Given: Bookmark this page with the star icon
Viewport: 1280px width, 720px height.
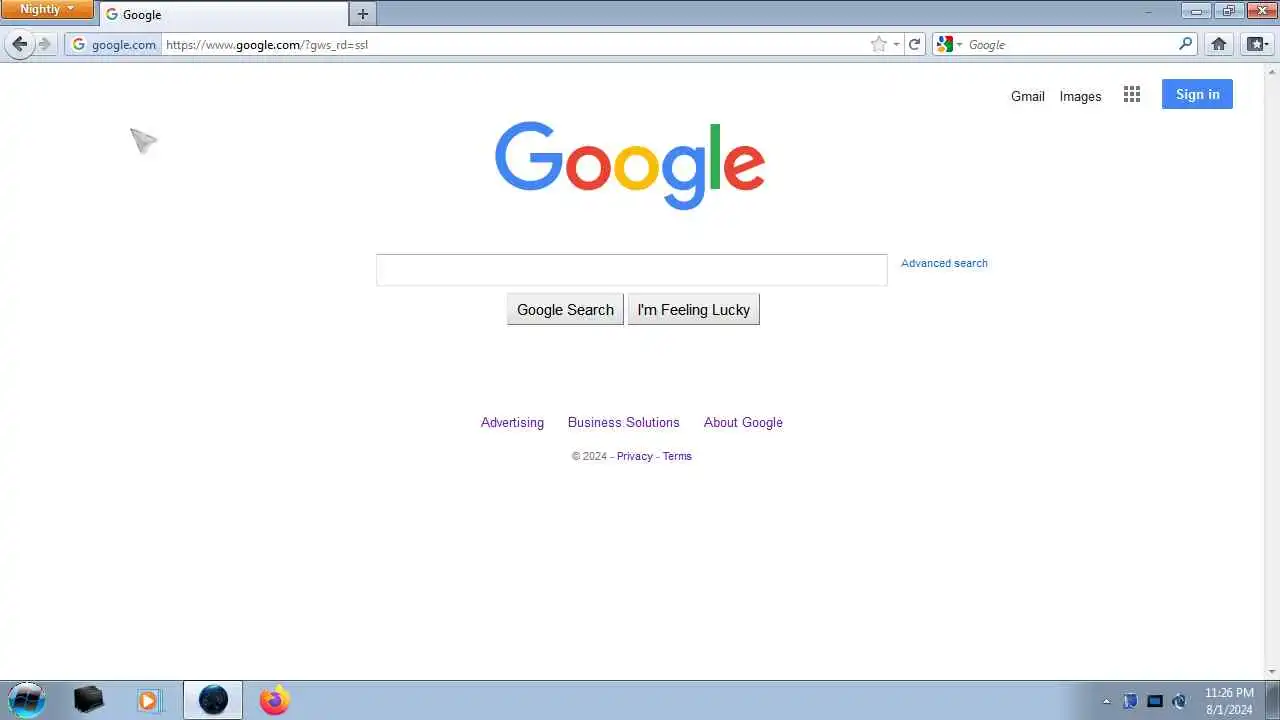Looking at the screenshot, I should pos(878,44).
